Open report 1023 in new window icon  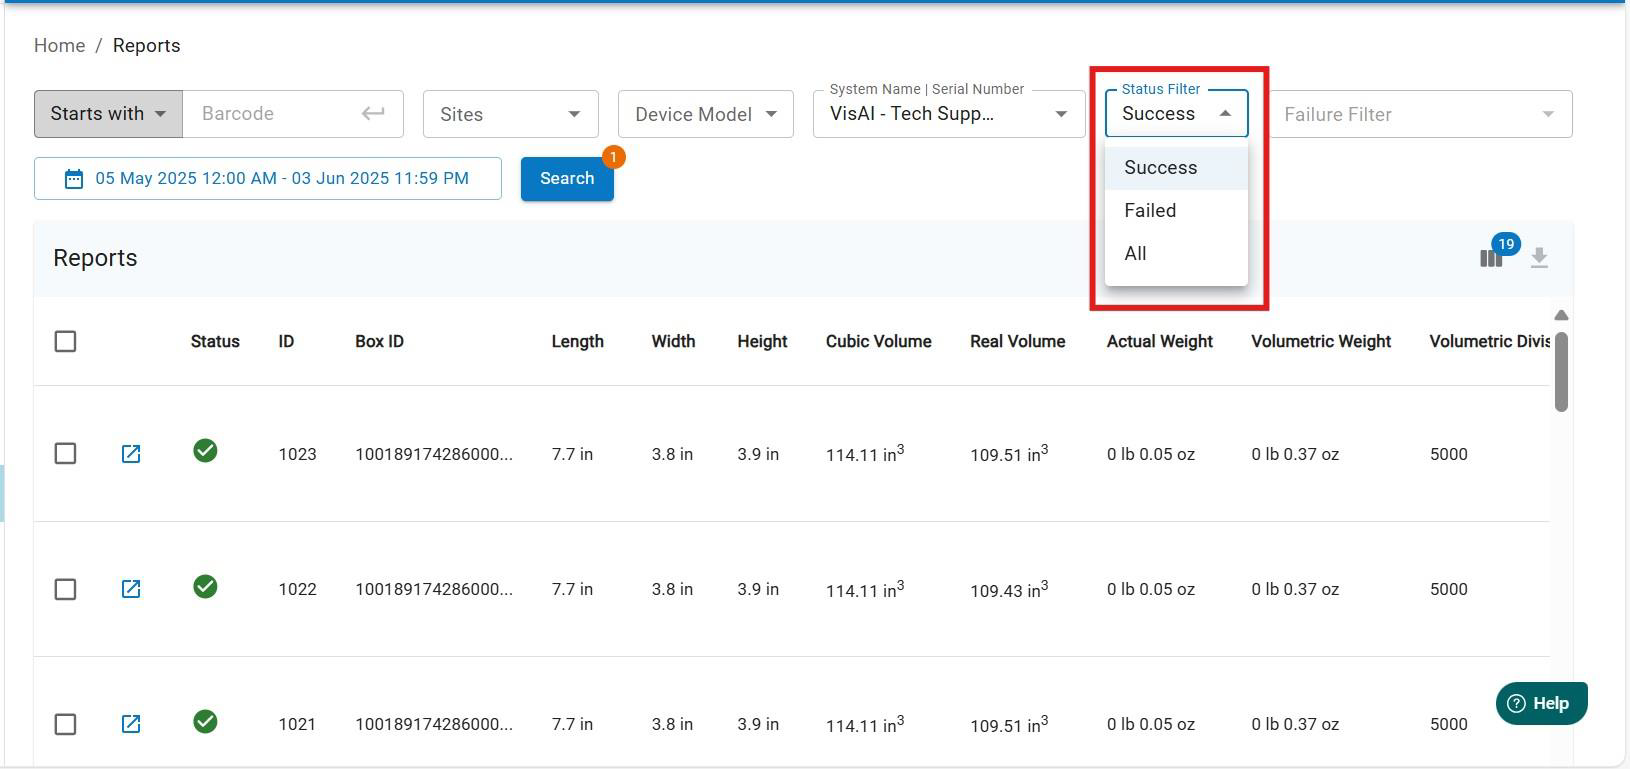tap(131, 454)
